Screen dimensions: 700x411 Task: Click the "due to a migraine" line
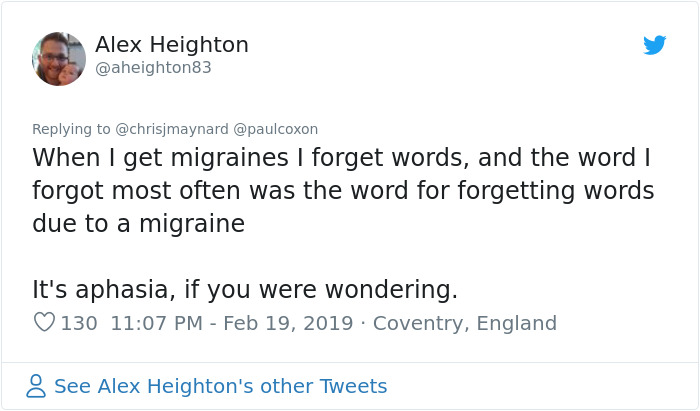(138, 224)
